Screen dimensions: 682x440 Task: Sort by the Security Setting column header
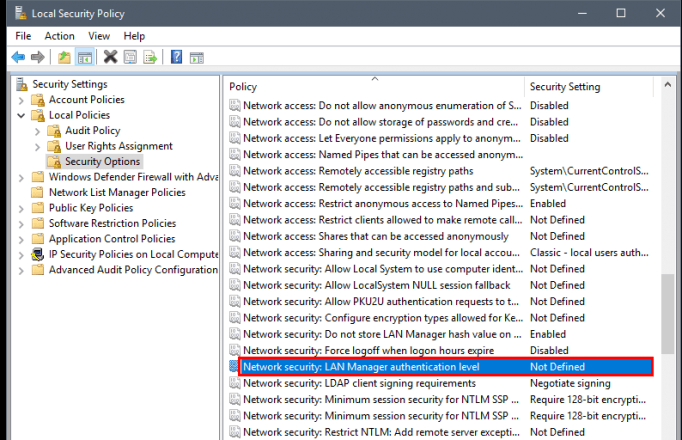[589, 87]
